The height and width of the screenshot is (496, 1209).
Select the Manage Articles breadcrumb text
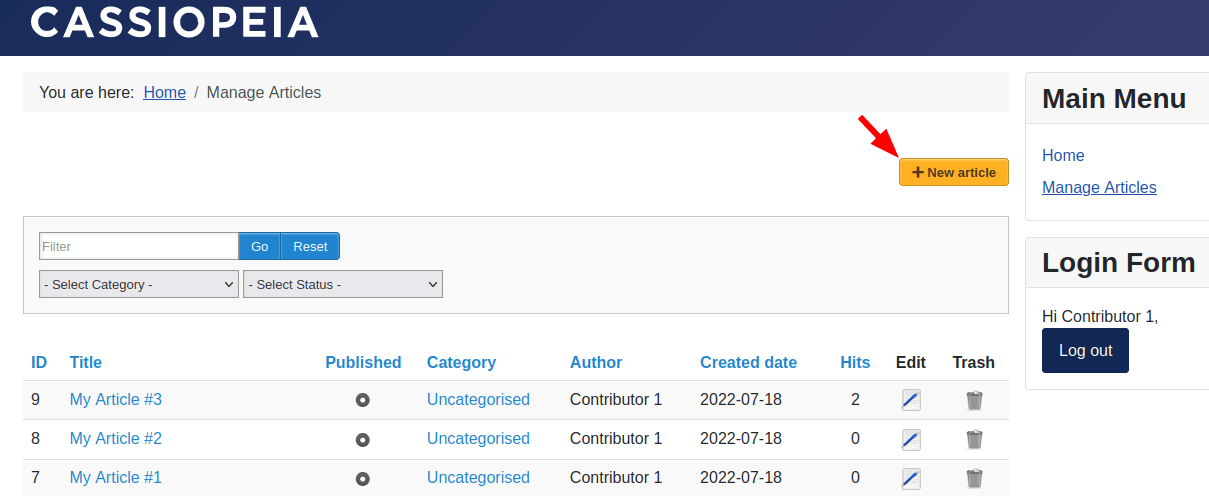pyautogui.click(x=264, y=92)
